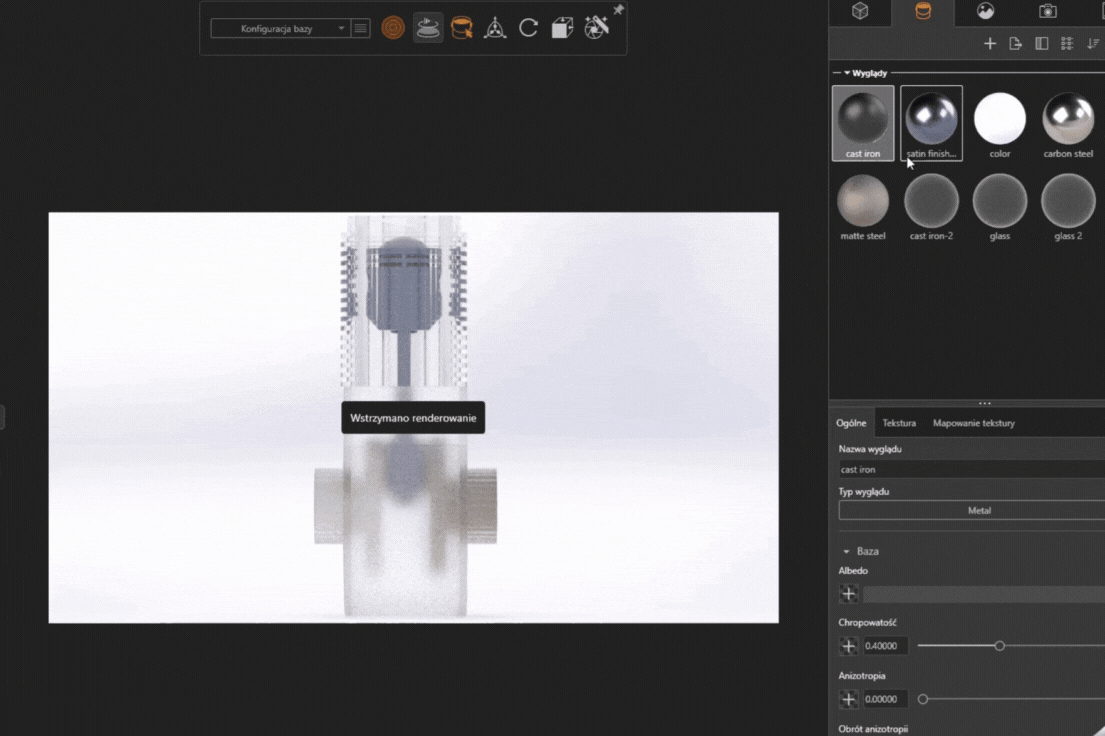Select the white color appearance
1105x736 pixels.
click(999, 123)
